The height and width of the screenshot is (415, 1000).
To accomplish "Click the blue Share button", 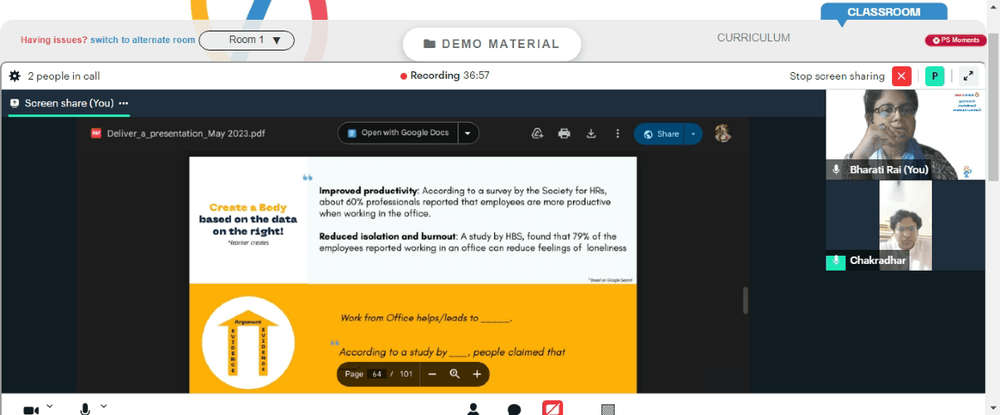I will tap(660, 134).
